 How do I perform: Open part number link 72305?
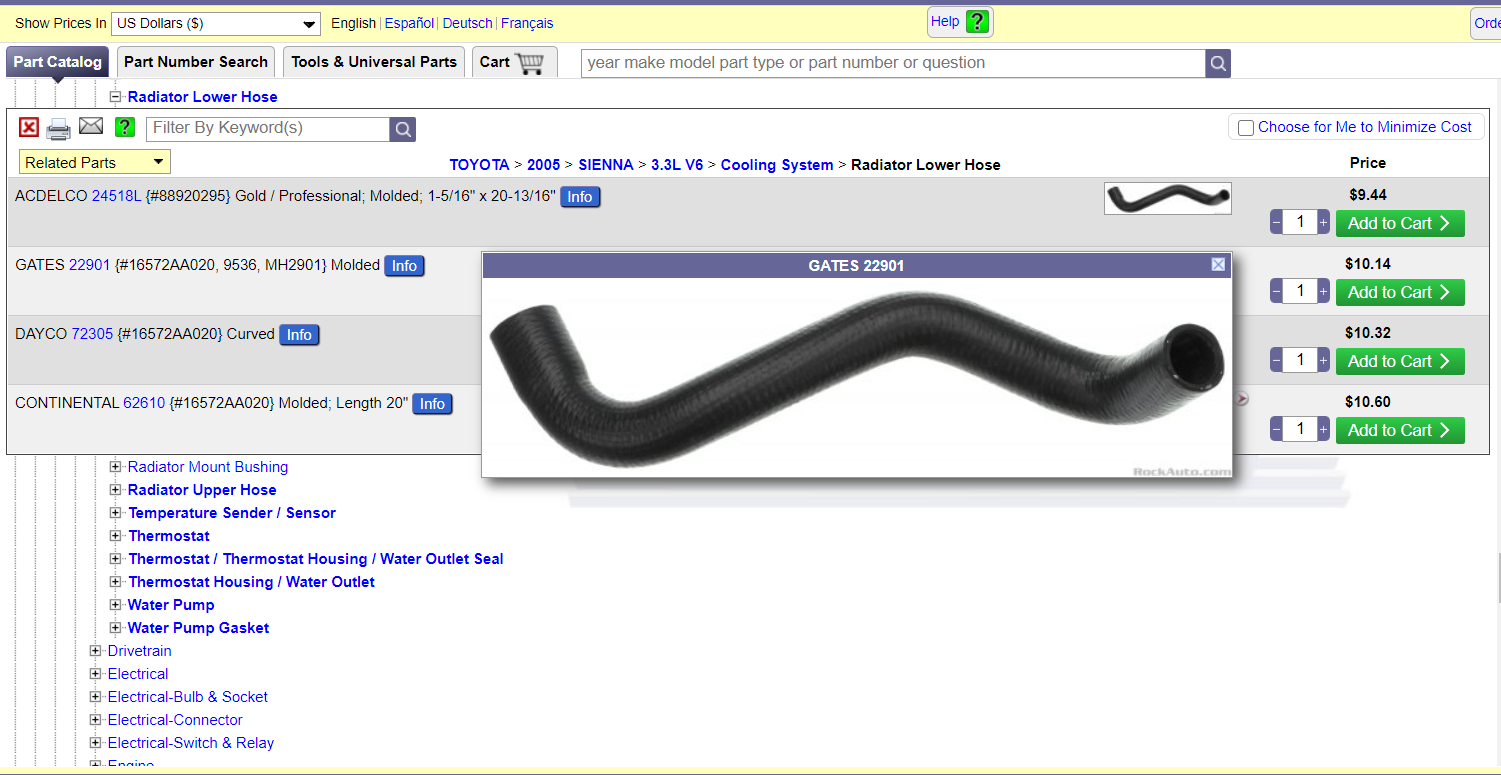[92, 334]
